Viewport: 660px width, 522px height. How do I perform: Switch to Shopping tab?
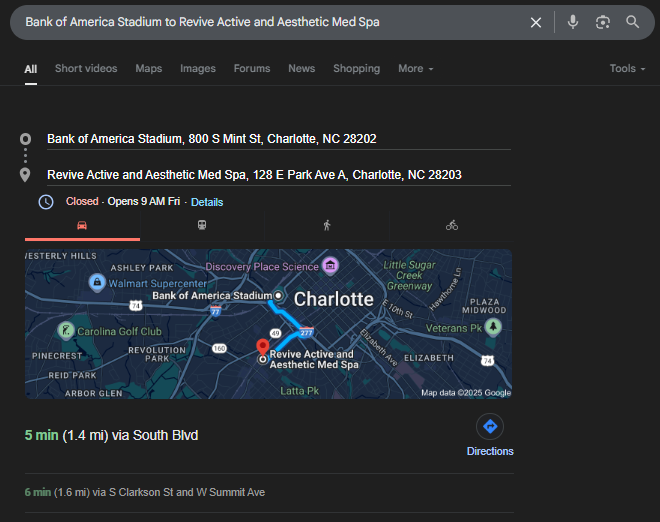click(357, 69)
